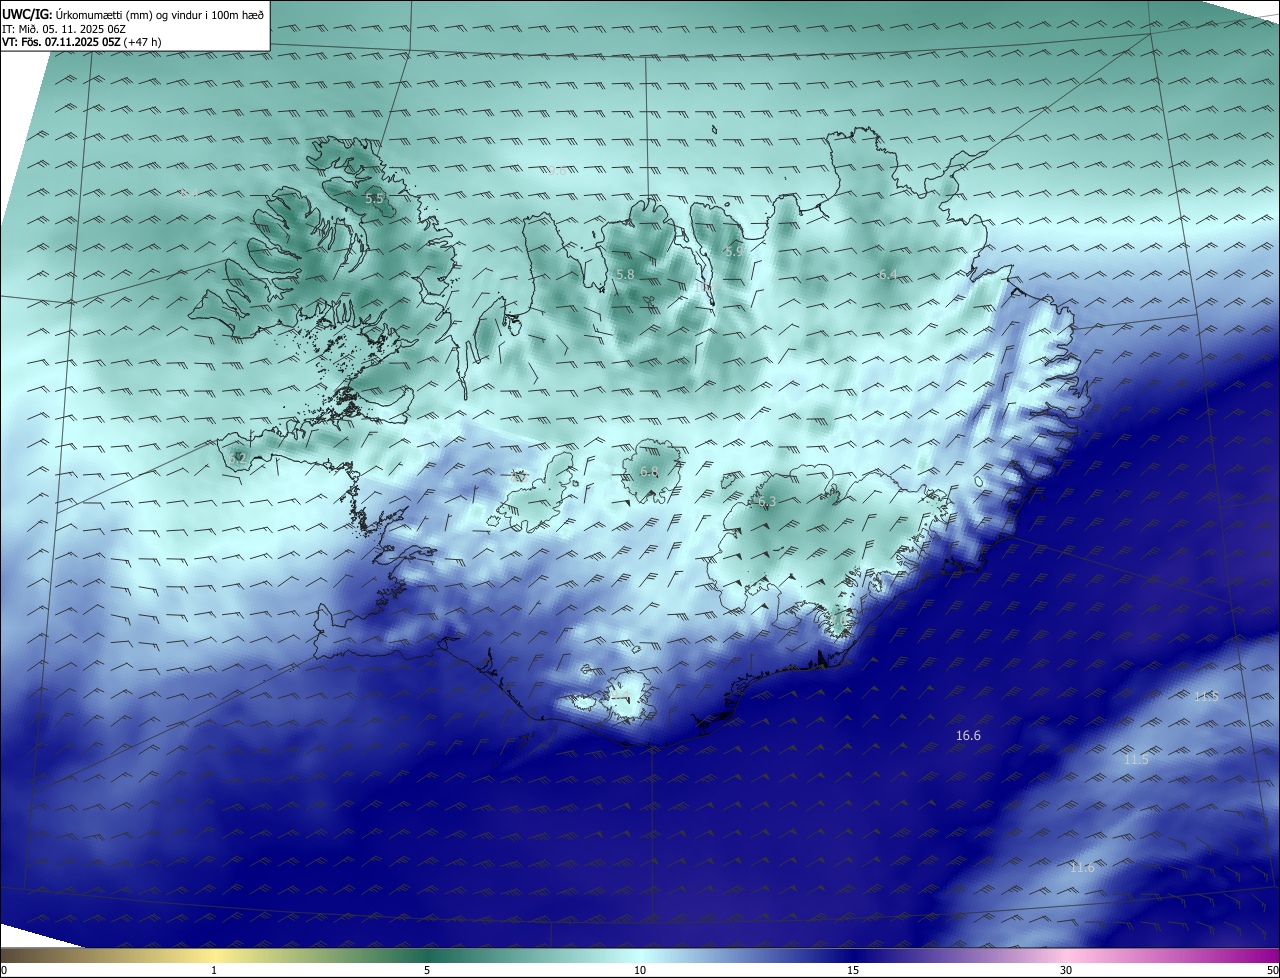The image size is (1280, 978).
Task: Click the 10 tick on the color scale
Action: (640, 970)
